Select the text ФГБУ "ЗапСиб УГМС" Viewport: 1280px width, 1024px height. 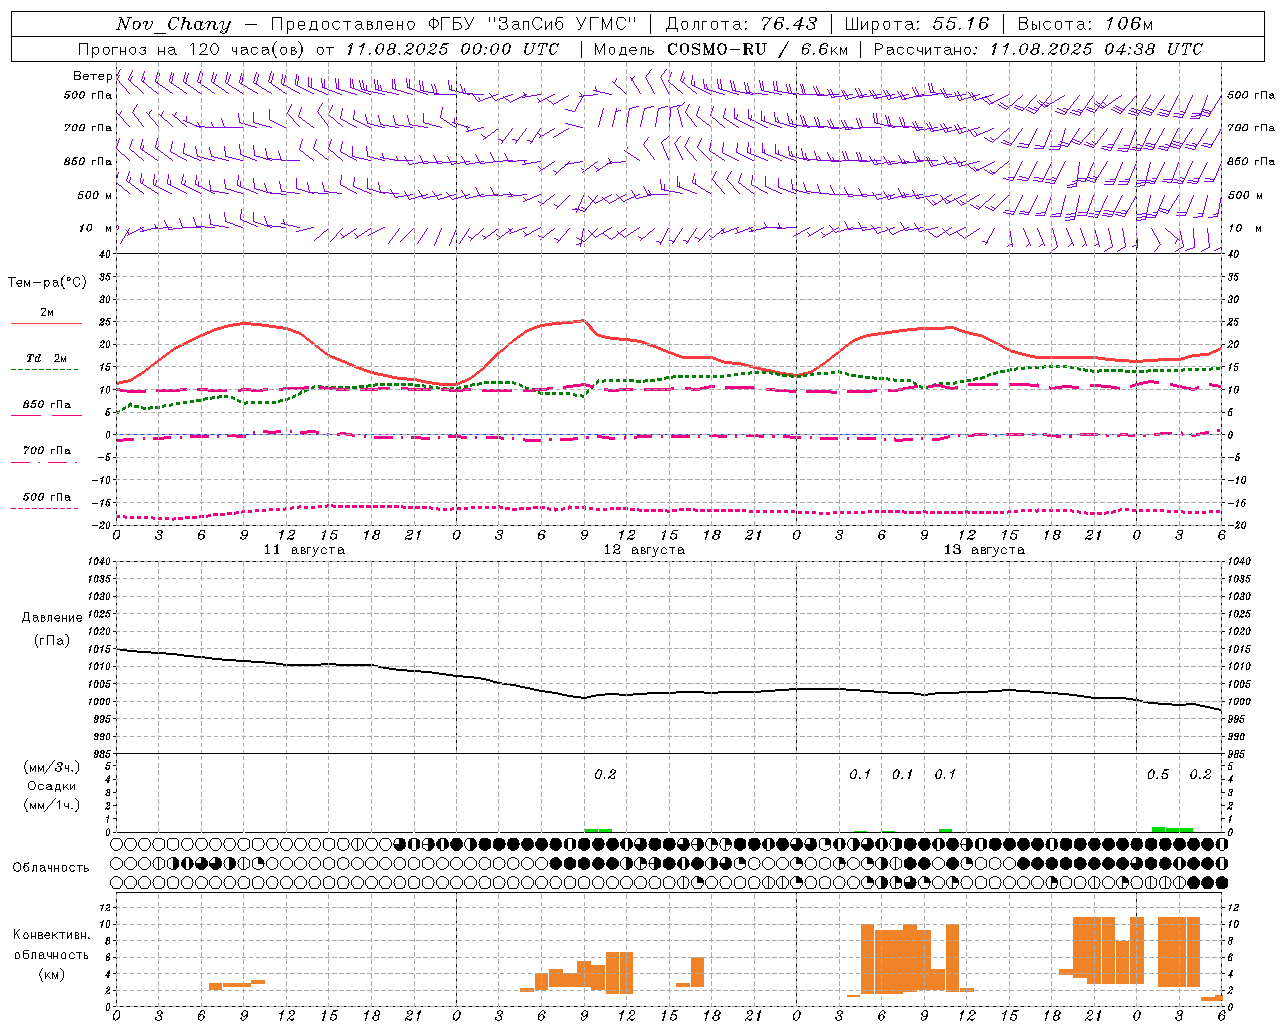tap(533, 24)
